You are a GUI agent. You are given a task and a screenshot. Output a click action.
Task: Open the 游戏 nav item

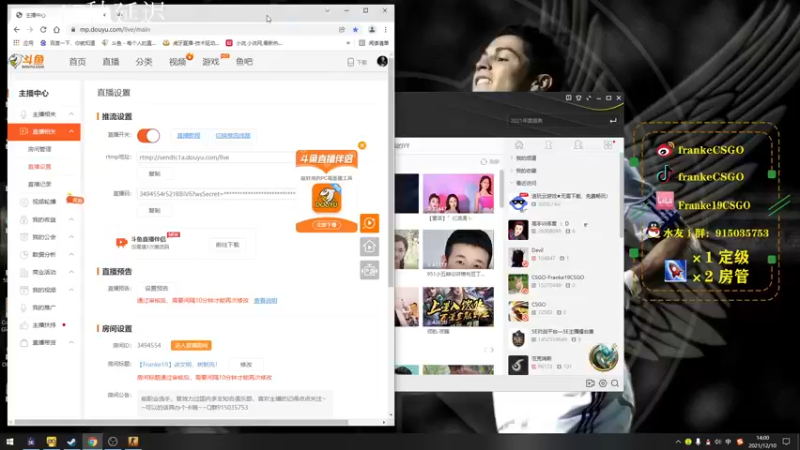(211, 62)
